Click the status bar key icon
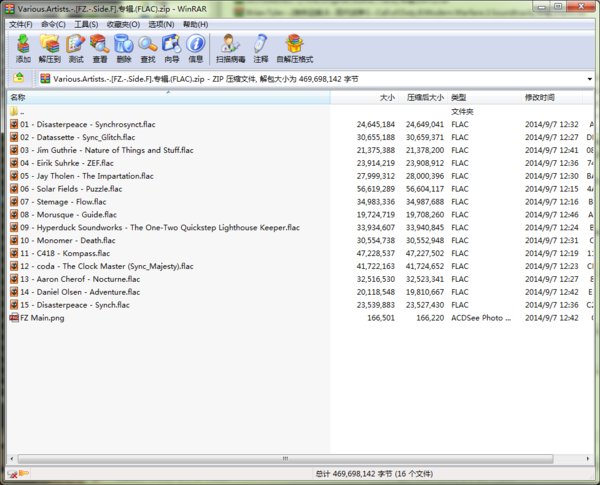 coord(24,474)
